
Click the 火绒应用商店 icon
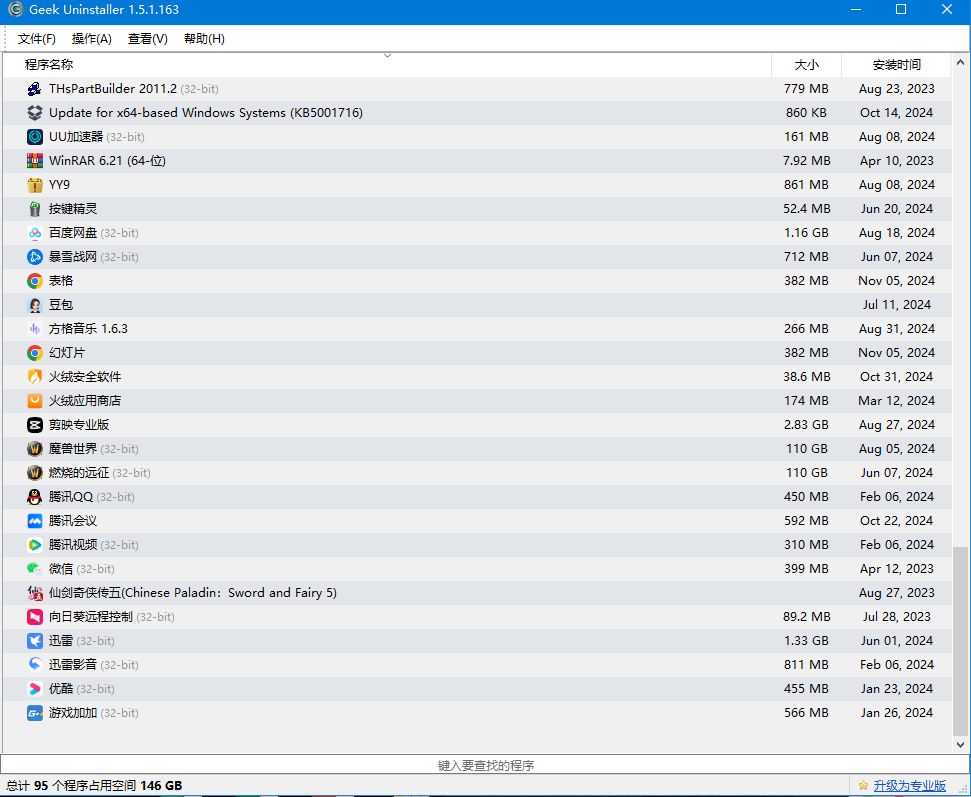click(x=35, y=401)
